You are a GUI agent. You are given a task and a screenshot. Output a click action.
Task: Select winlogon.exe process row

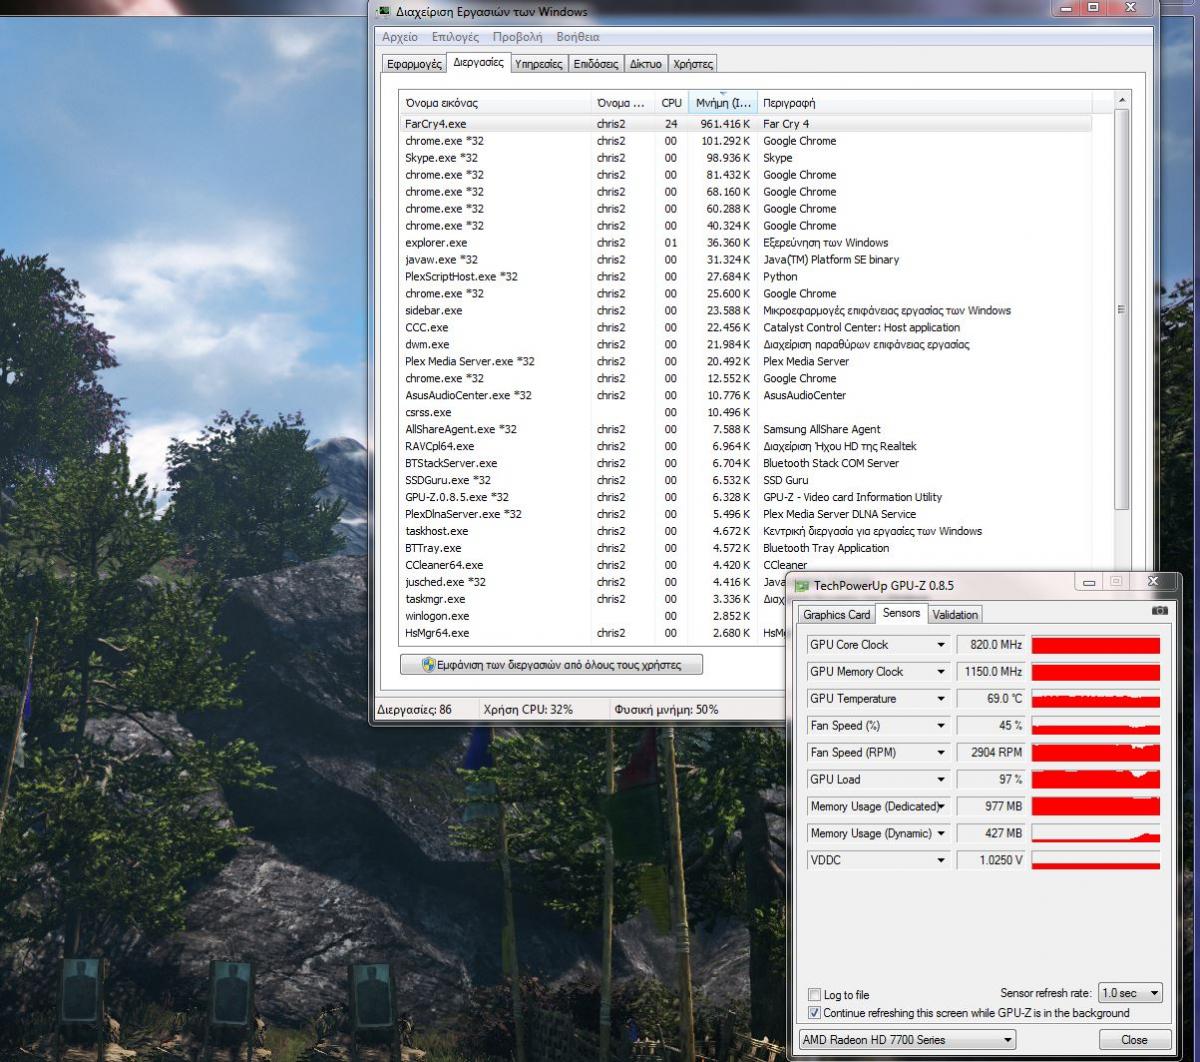click(594, 617)
